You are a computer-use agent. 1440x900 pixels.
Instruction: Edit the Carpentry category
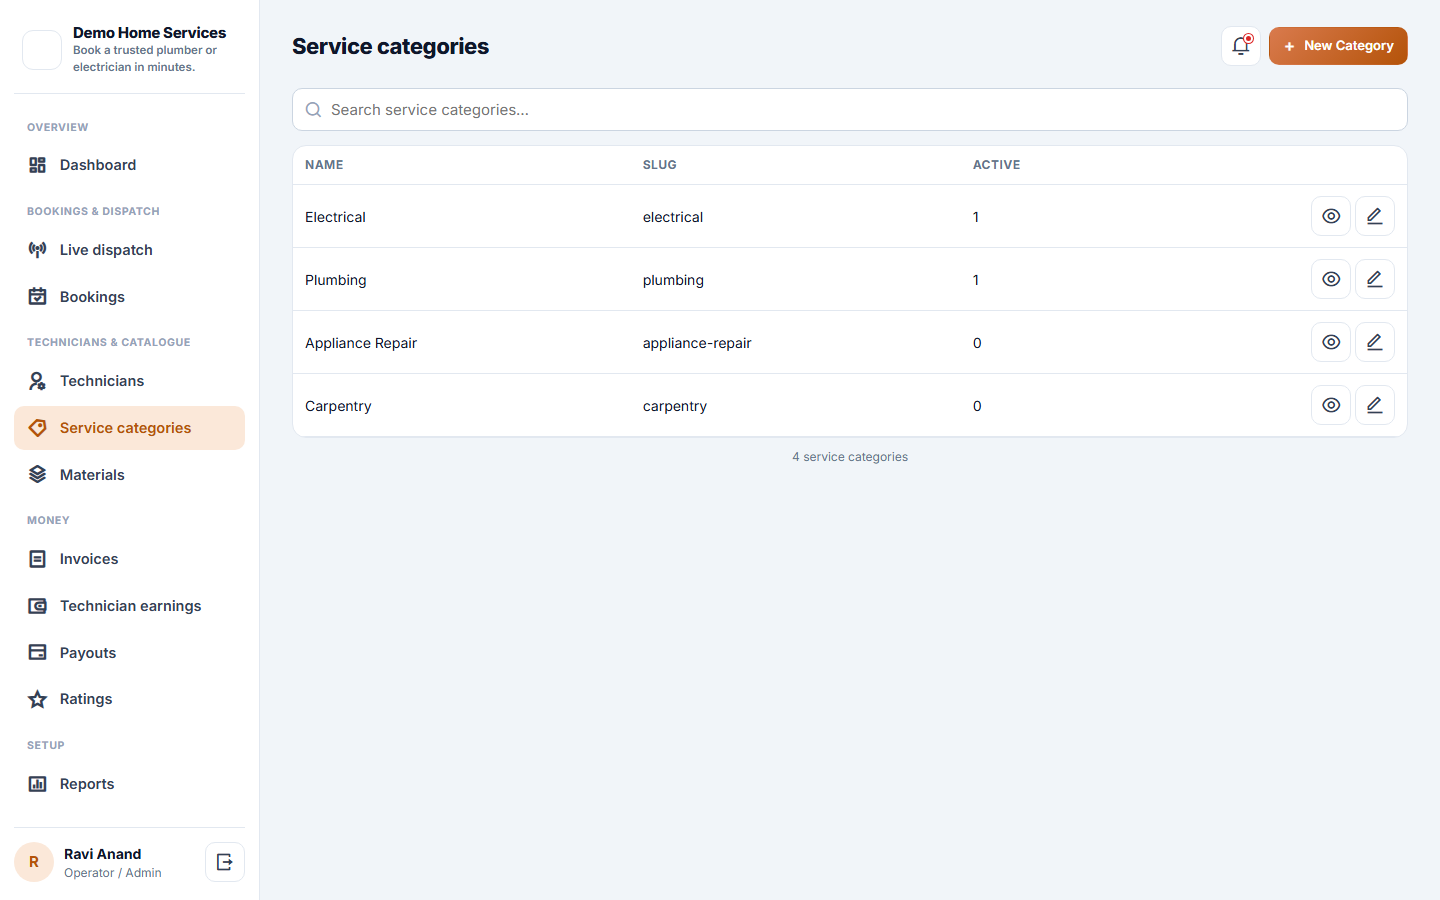(1375, 405)
